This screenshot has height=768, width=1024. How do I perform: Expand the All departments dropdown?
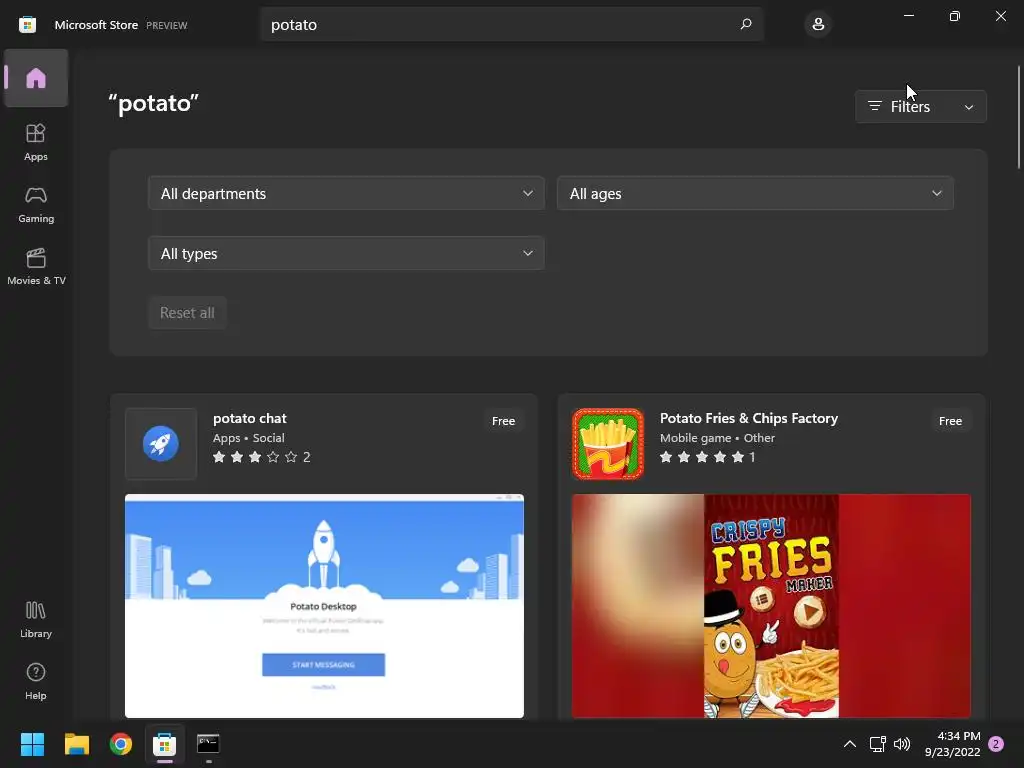pyautogui.click(x=346, y=193)
